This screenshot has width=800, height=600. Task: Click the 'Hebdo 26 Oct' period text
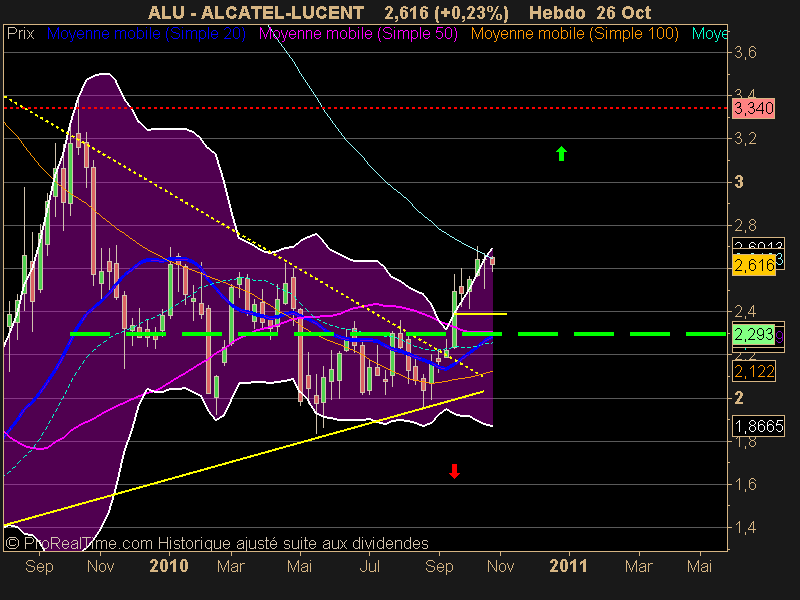tap(590, 12)
